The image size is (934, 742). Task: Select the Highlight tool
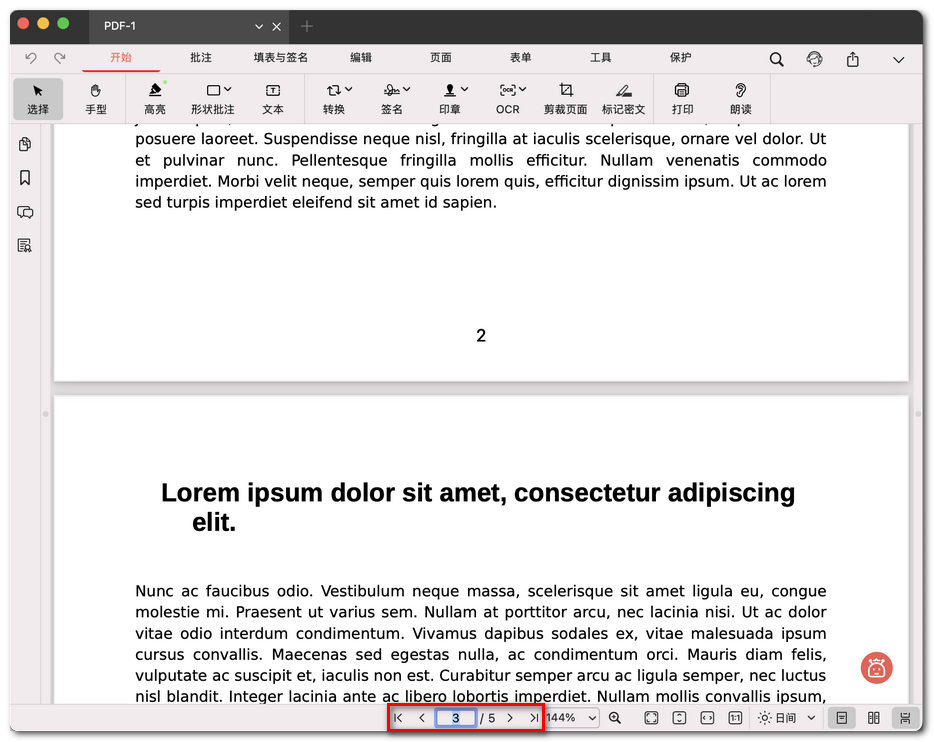click(x=154, y=99)
